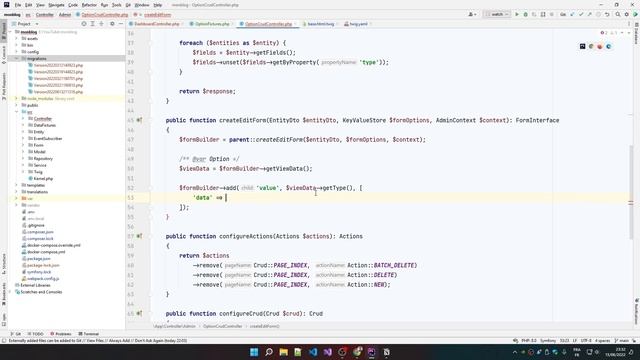This screenshot has width=640, height=360.
Task: Click the Collapse All icon in Project panel
Action: tap(101, 24)
